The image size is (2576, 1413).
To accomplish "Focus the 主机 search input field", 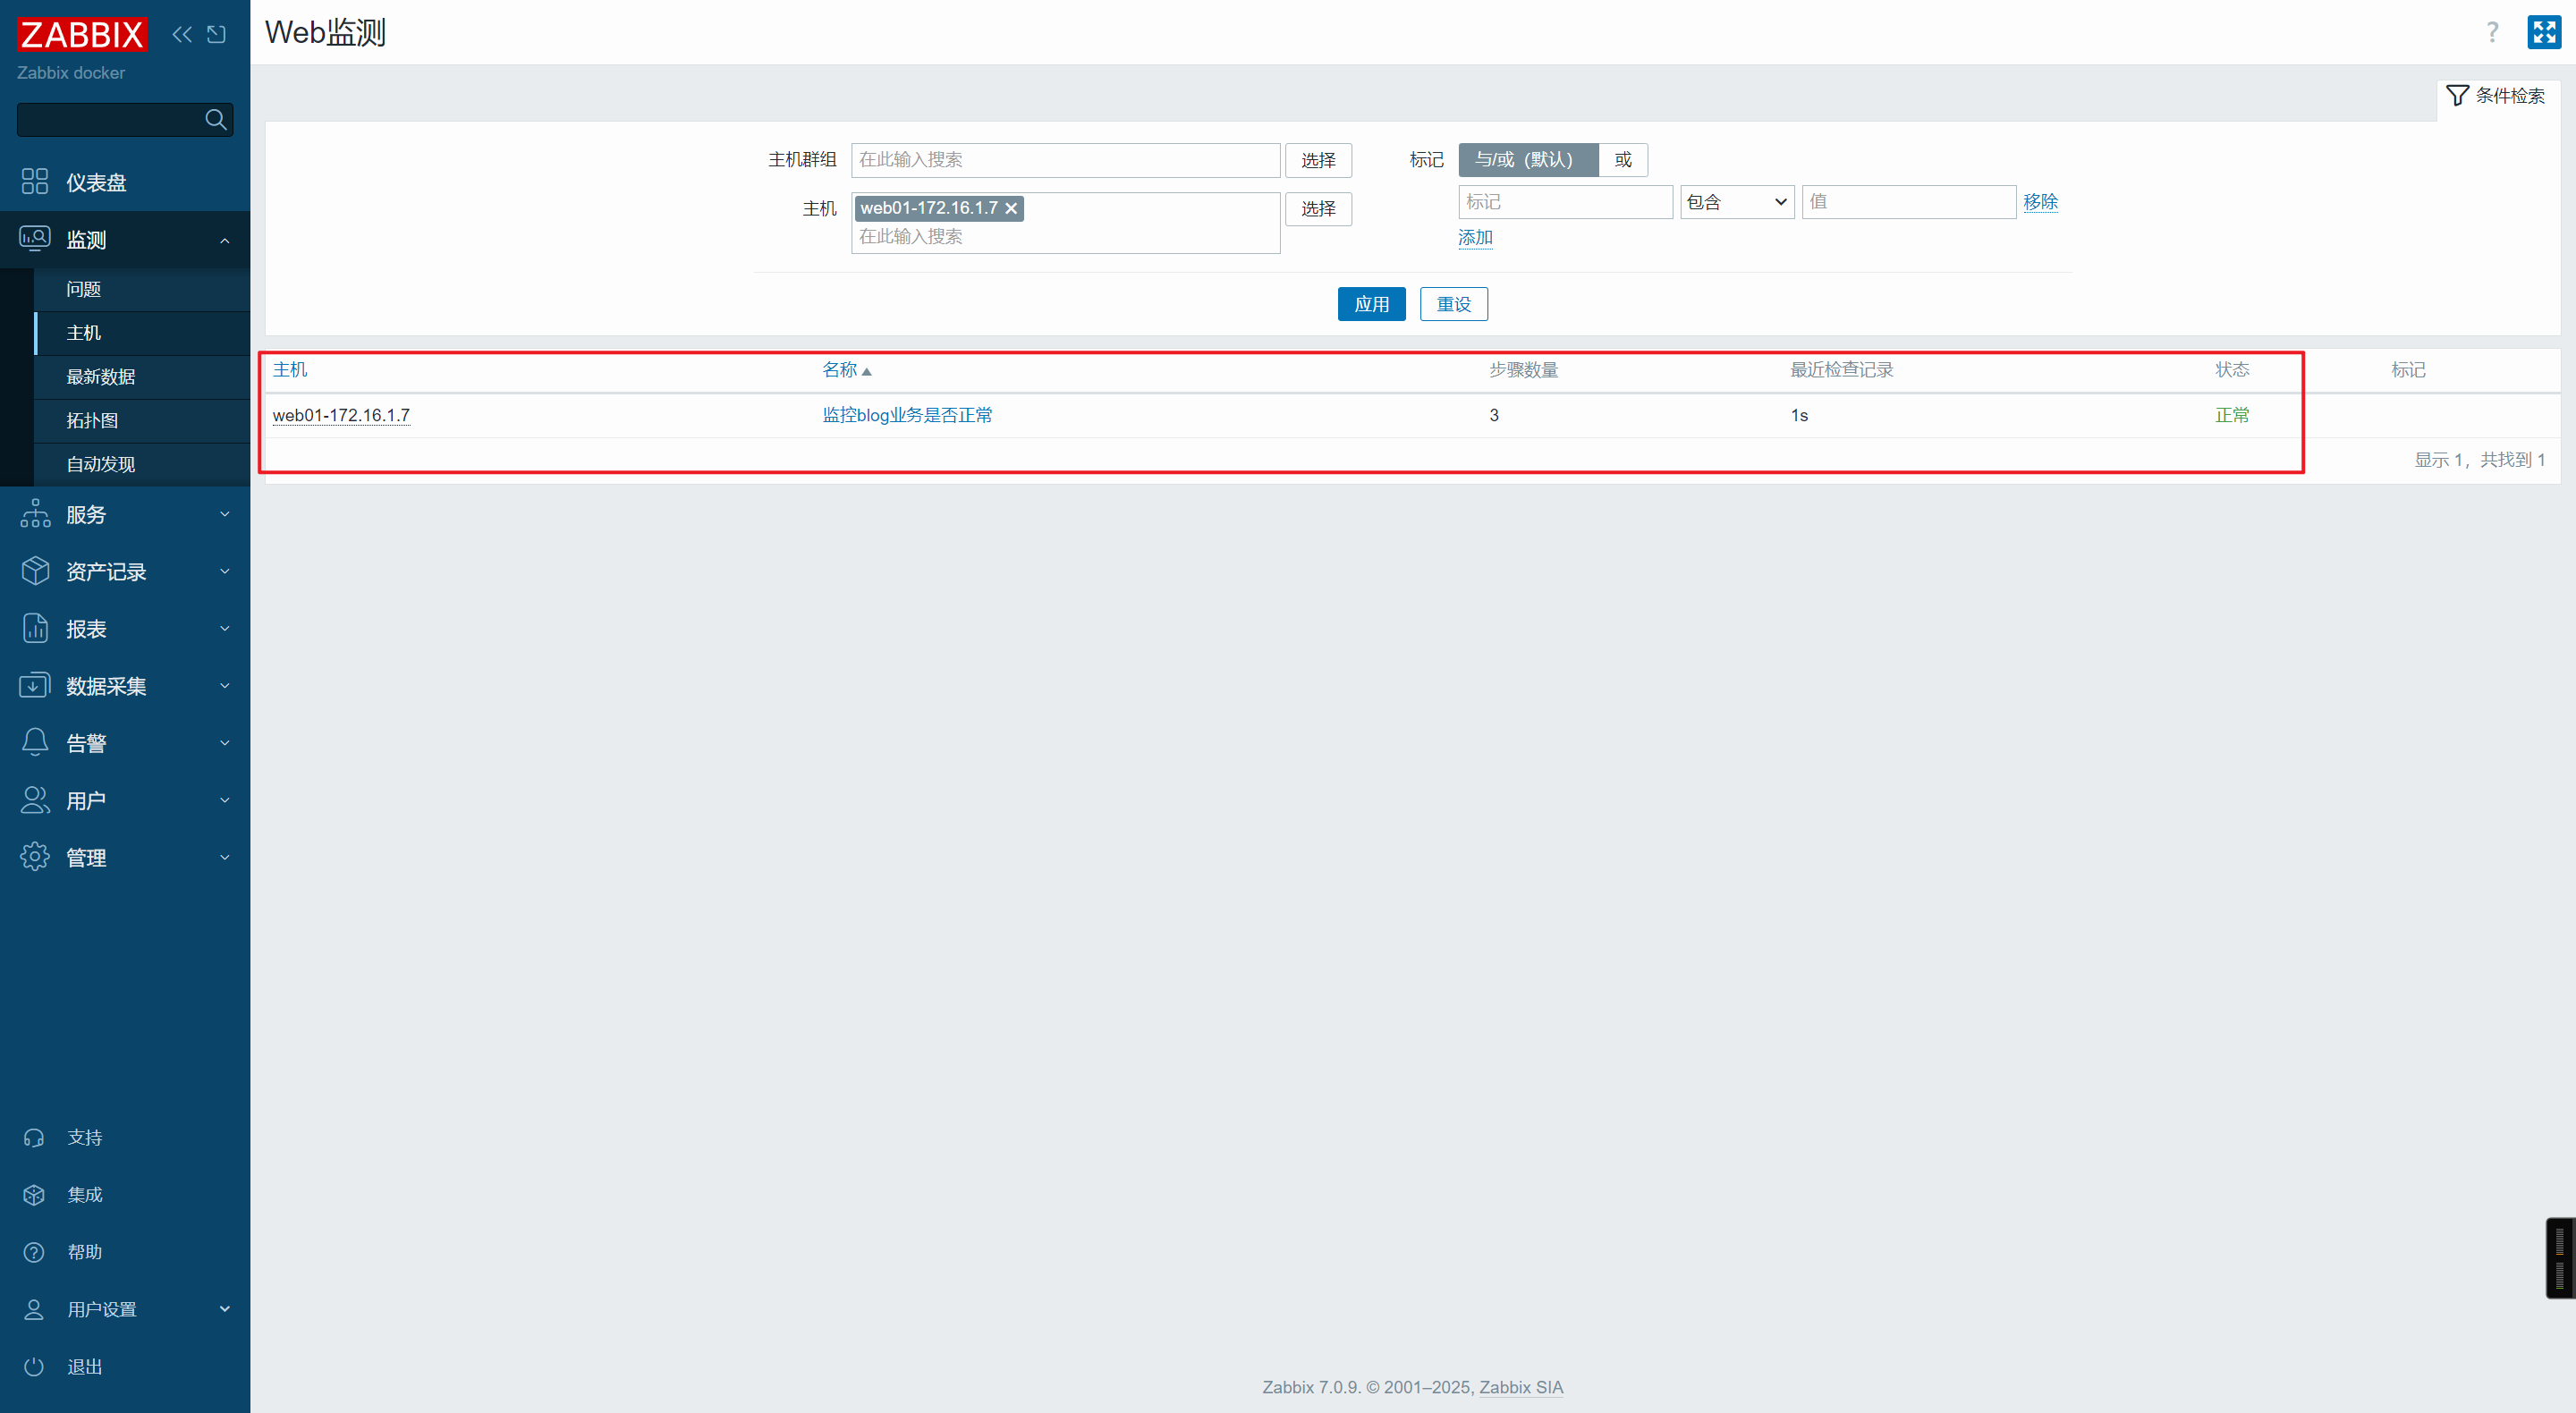I will [x=1065, y=237].
